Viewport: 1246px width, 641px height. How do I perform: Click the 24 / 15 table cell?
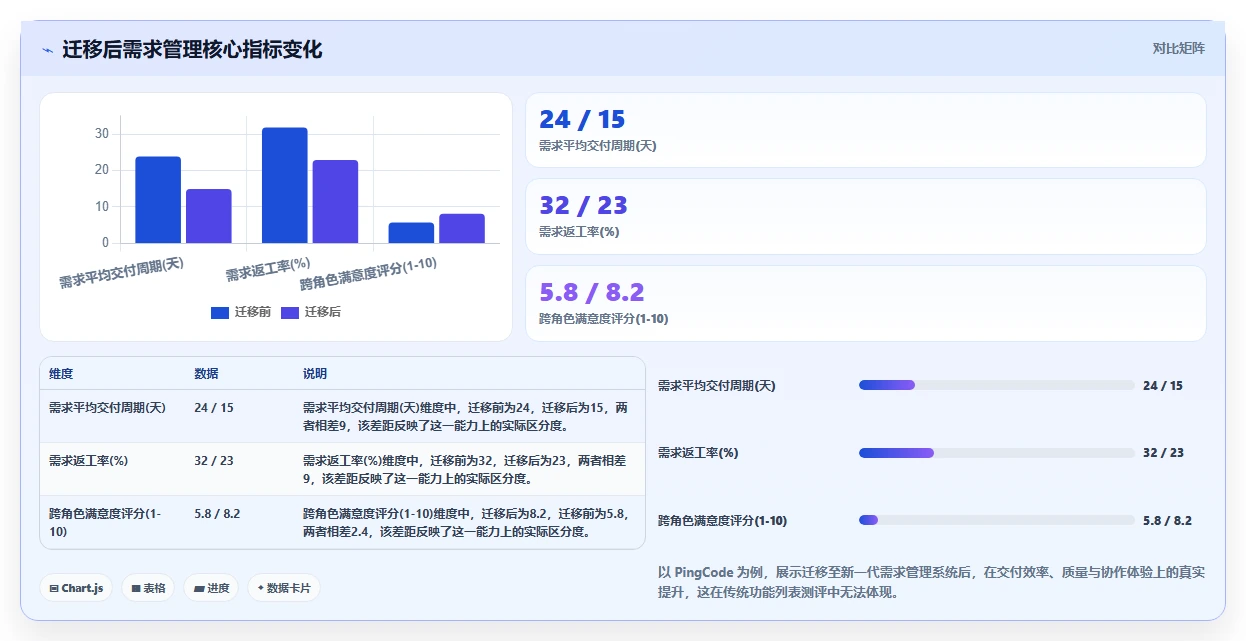214,408
